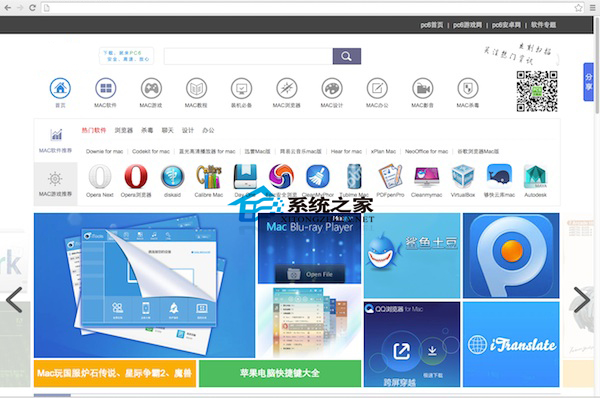Select the VirtualBox cube icon
600x398 pixels.
(x=463, y=176)
